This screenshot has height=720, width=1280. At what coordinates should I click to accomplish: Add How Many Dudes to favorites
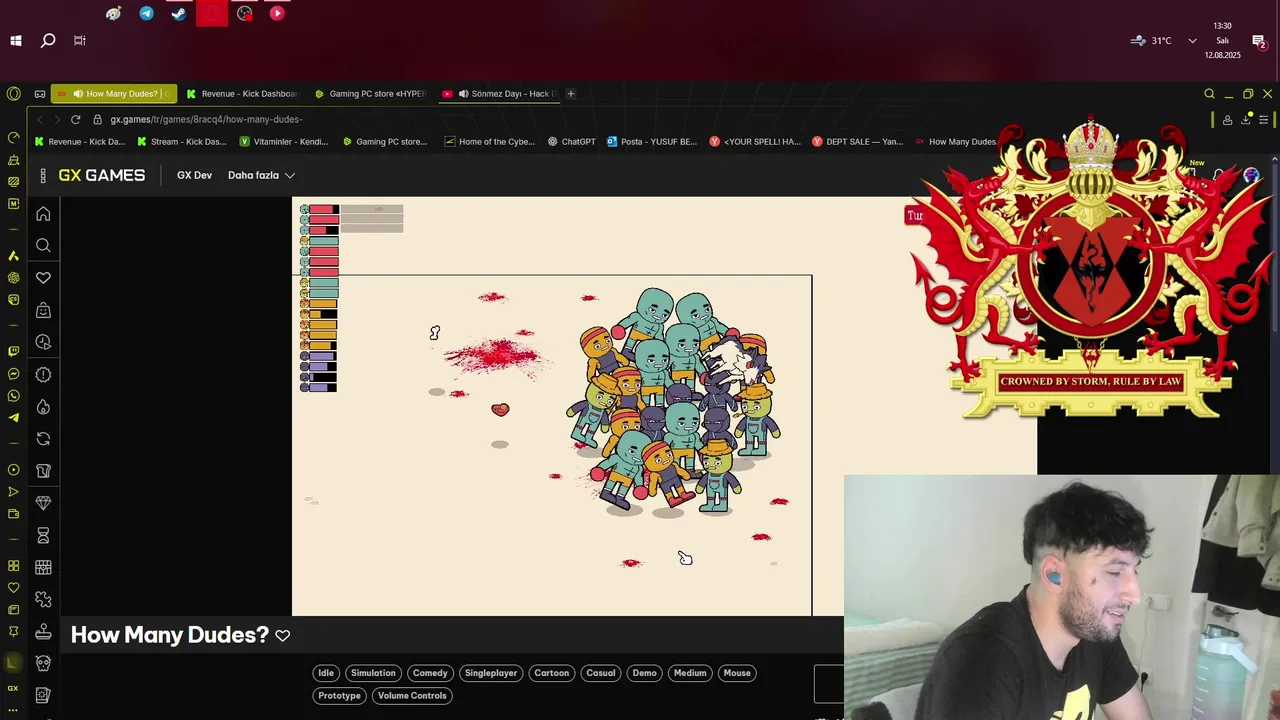click(283, 635)
